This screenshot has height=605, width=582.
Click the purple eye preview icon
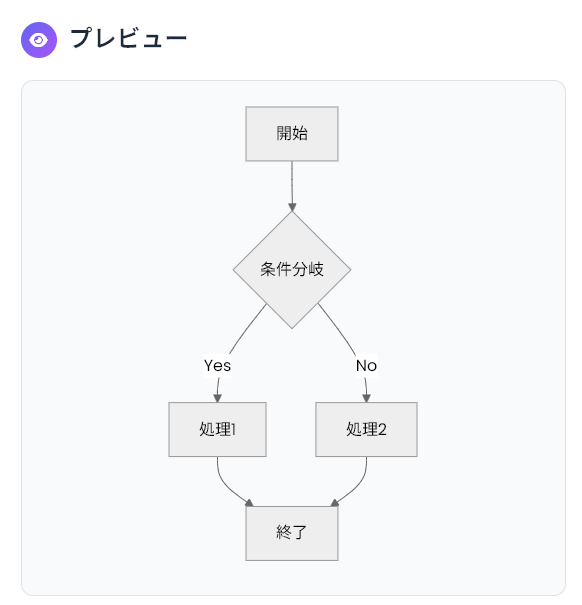39,40
